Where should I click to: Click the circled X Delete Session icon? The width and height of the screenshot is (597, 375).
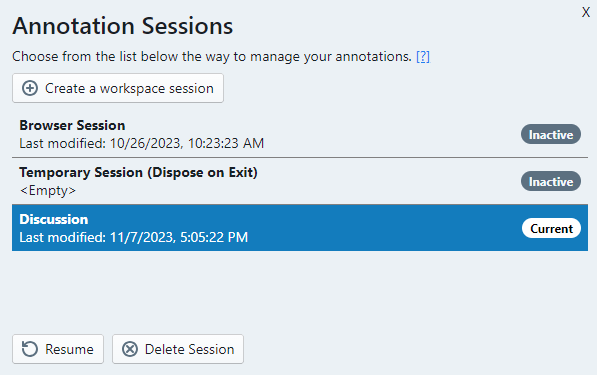click(130, 349)
